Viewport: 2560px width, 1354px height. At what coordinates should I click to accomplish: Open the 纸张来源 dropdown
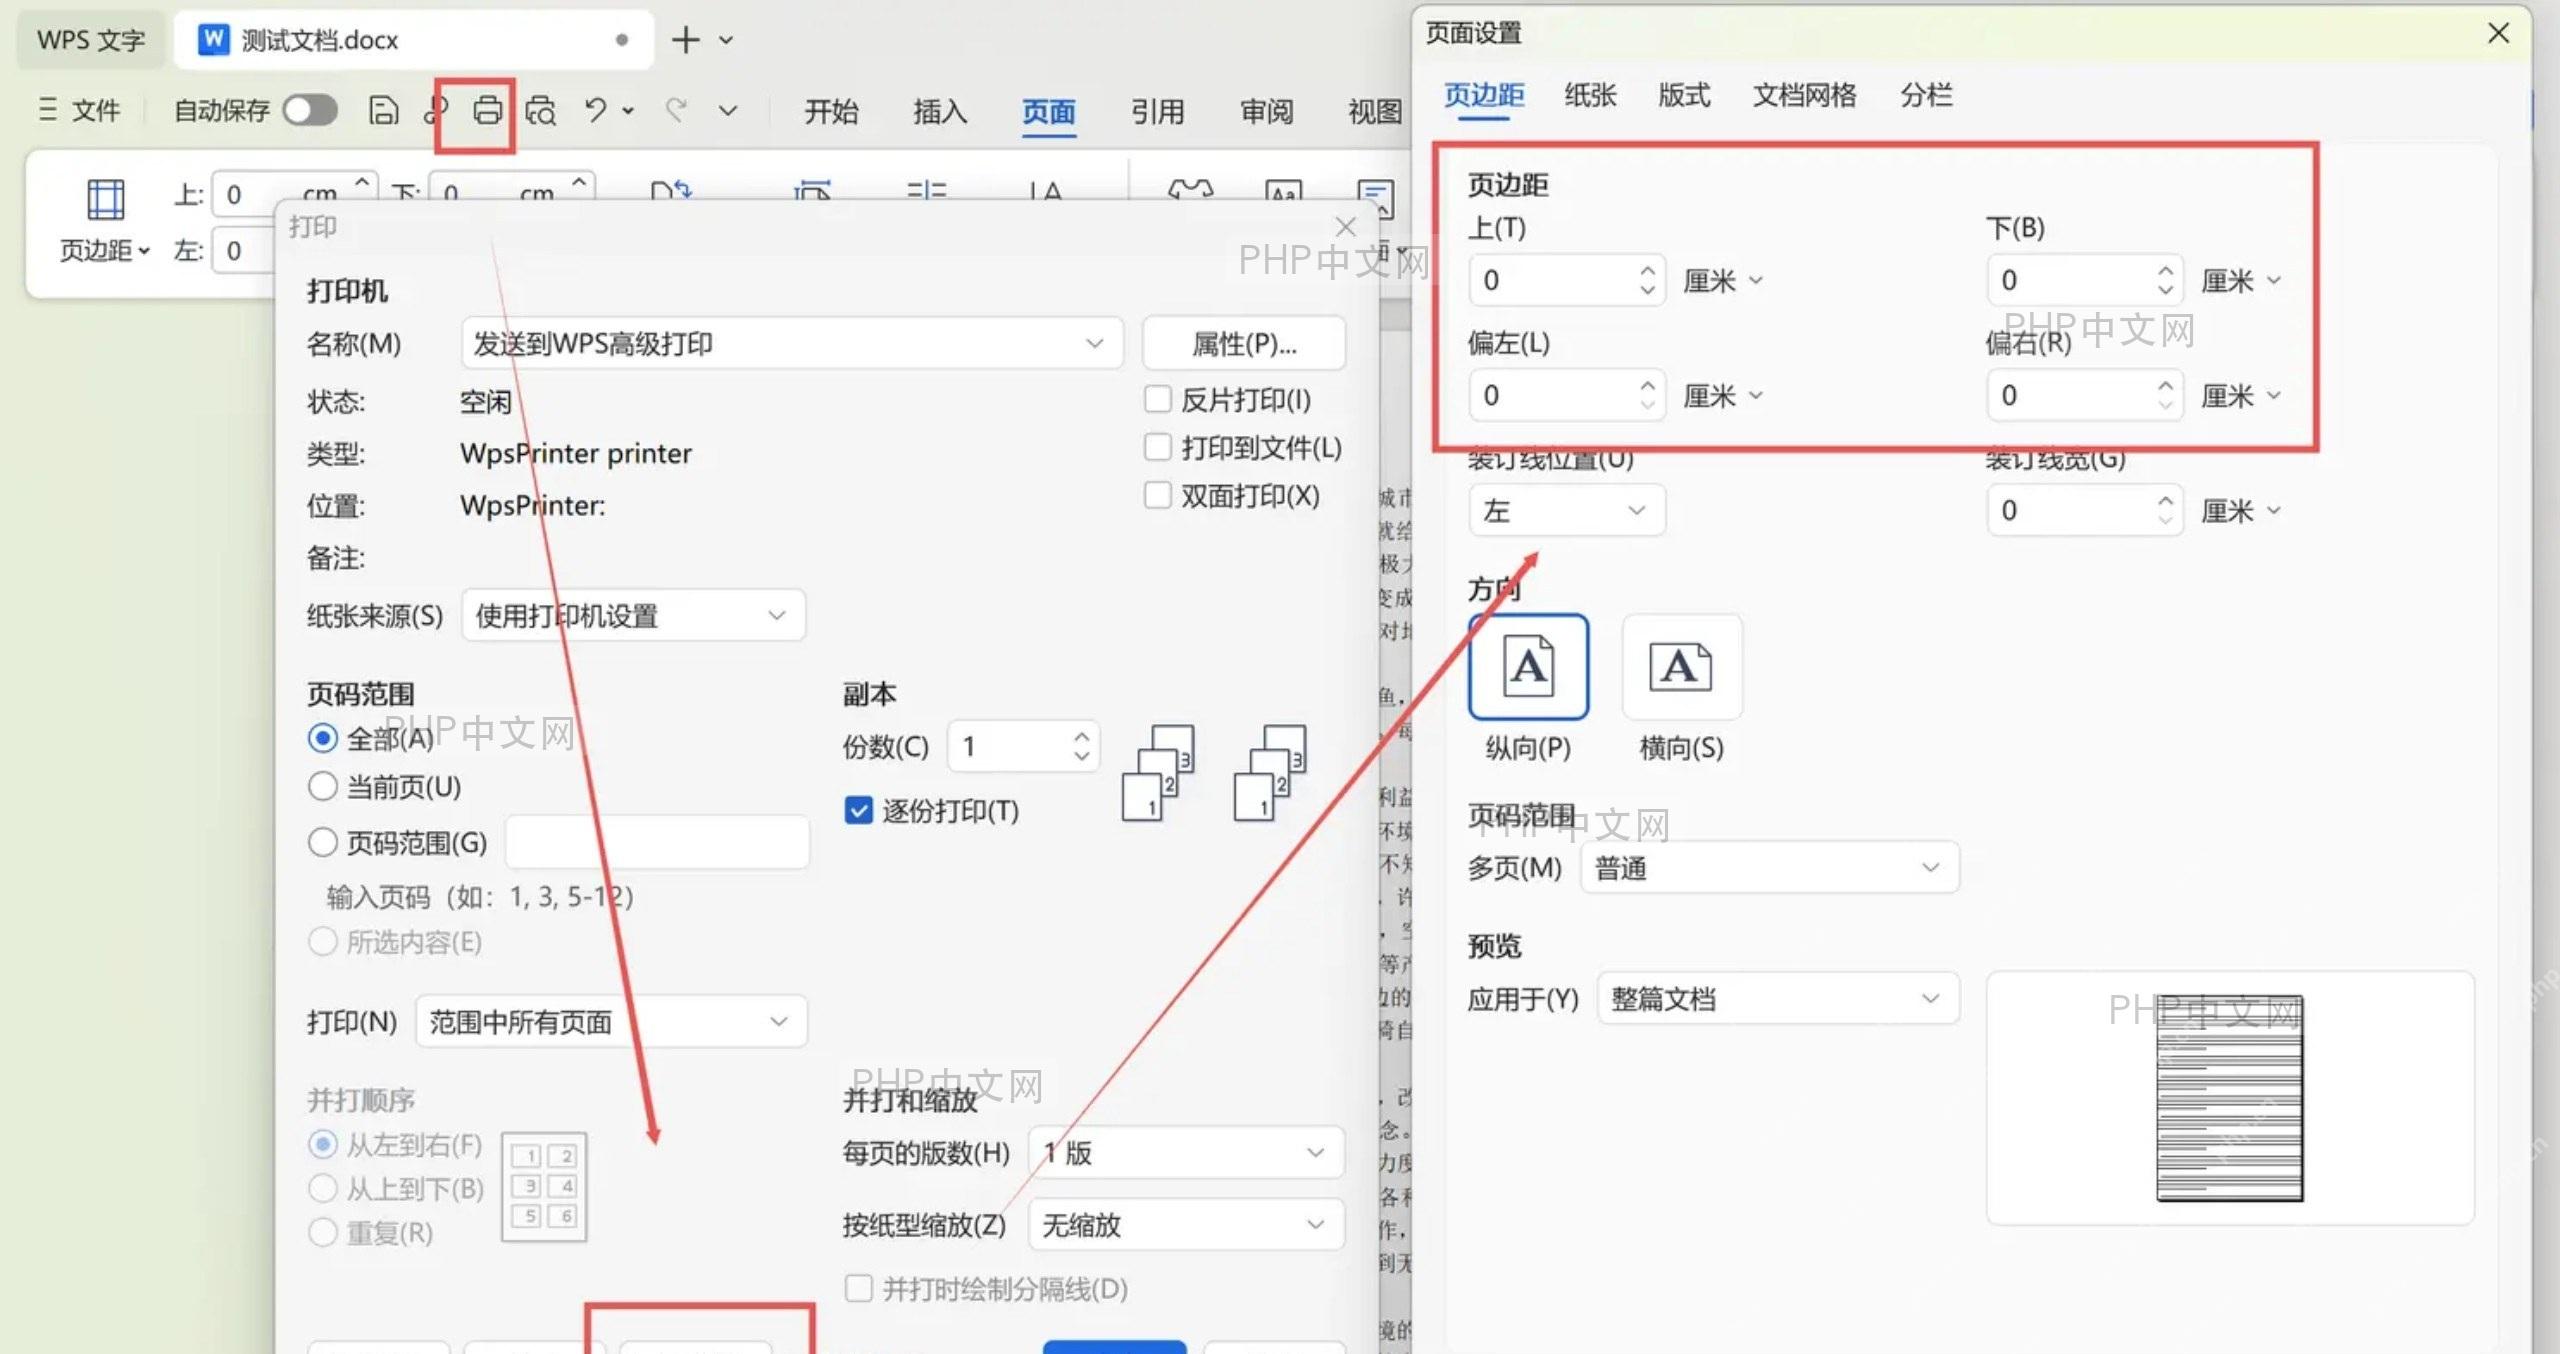(633, 615)
